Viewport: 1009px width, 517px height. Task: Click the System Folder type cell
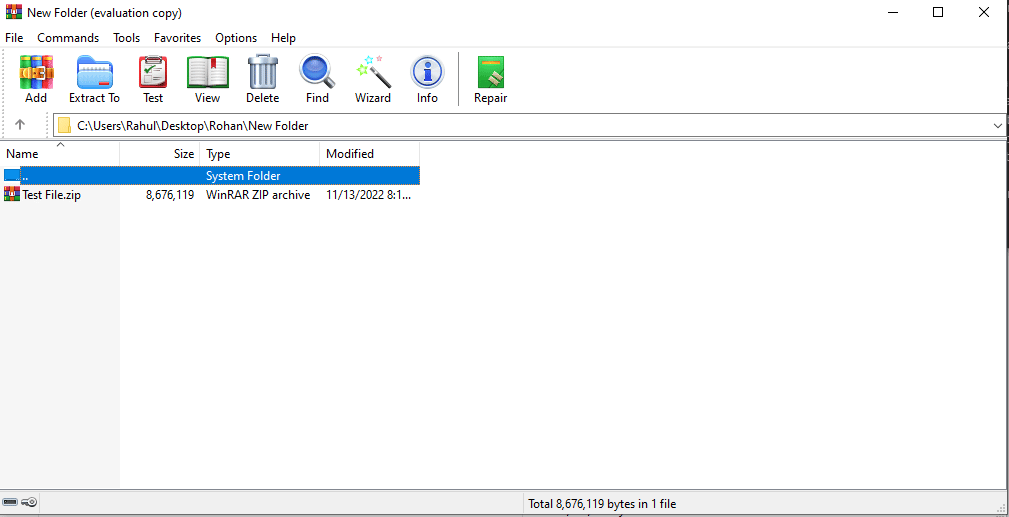(243, 176)
